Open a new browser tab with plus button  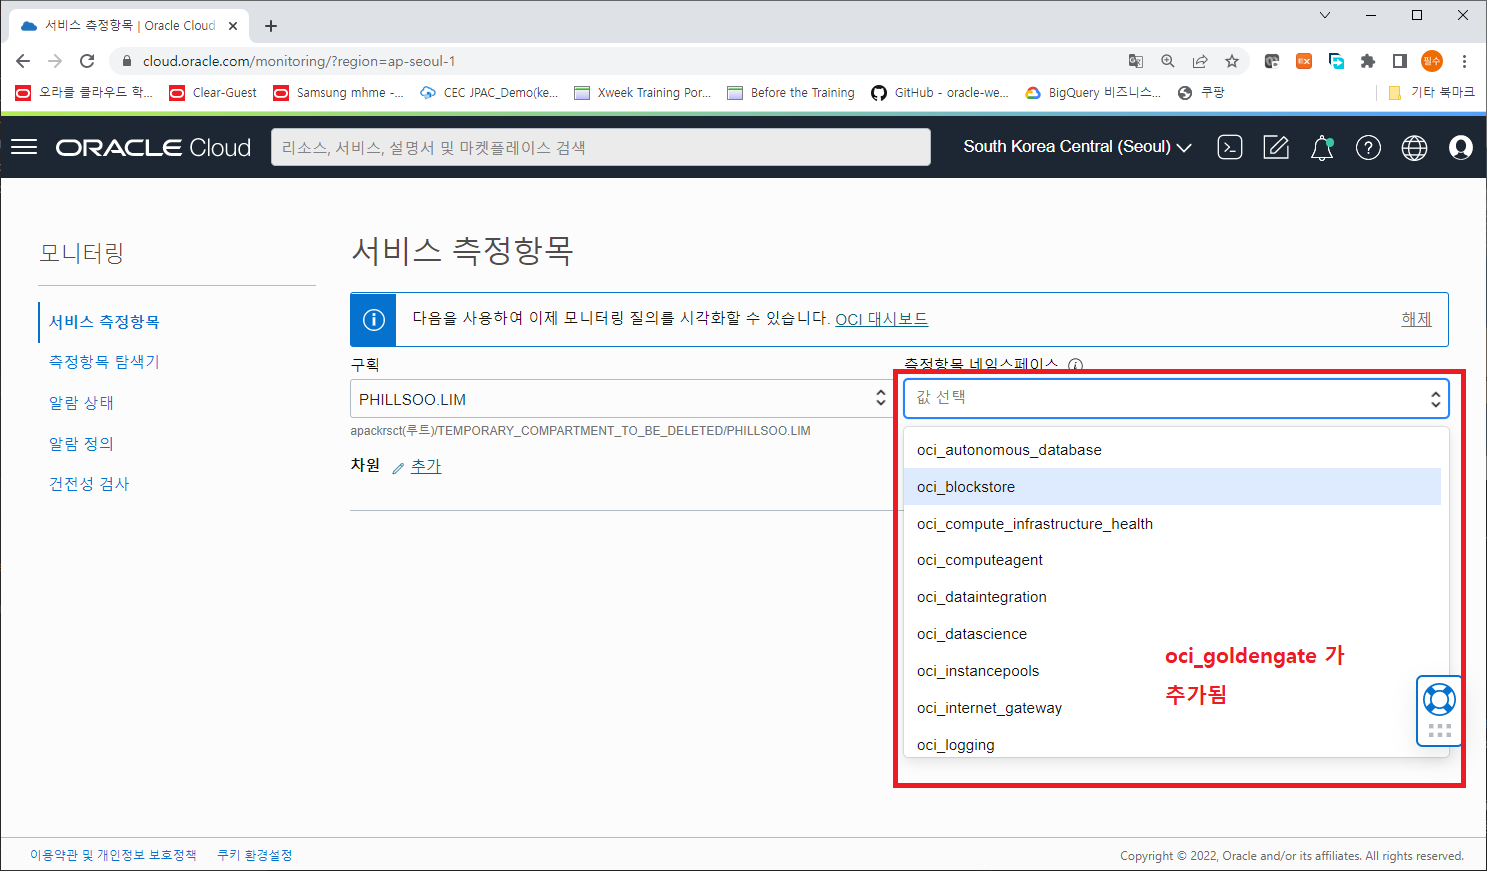click(x=271, y=26)
